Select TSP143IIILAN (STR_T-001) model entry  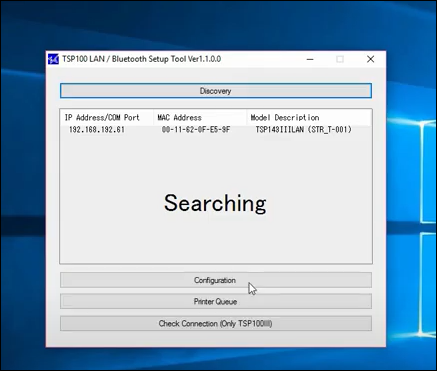coord(303,130)
